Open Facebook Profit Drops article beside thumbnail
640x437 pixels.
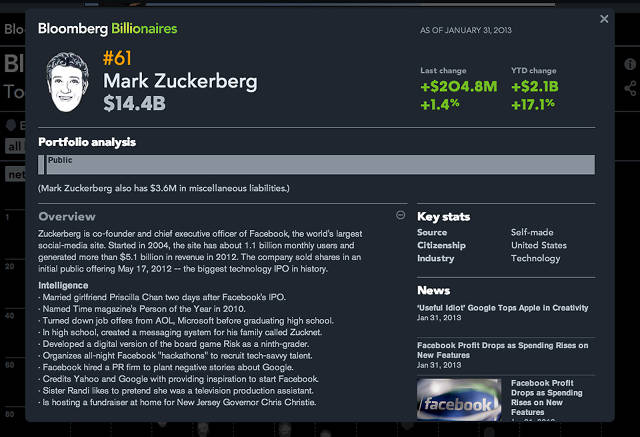(546, 393)
